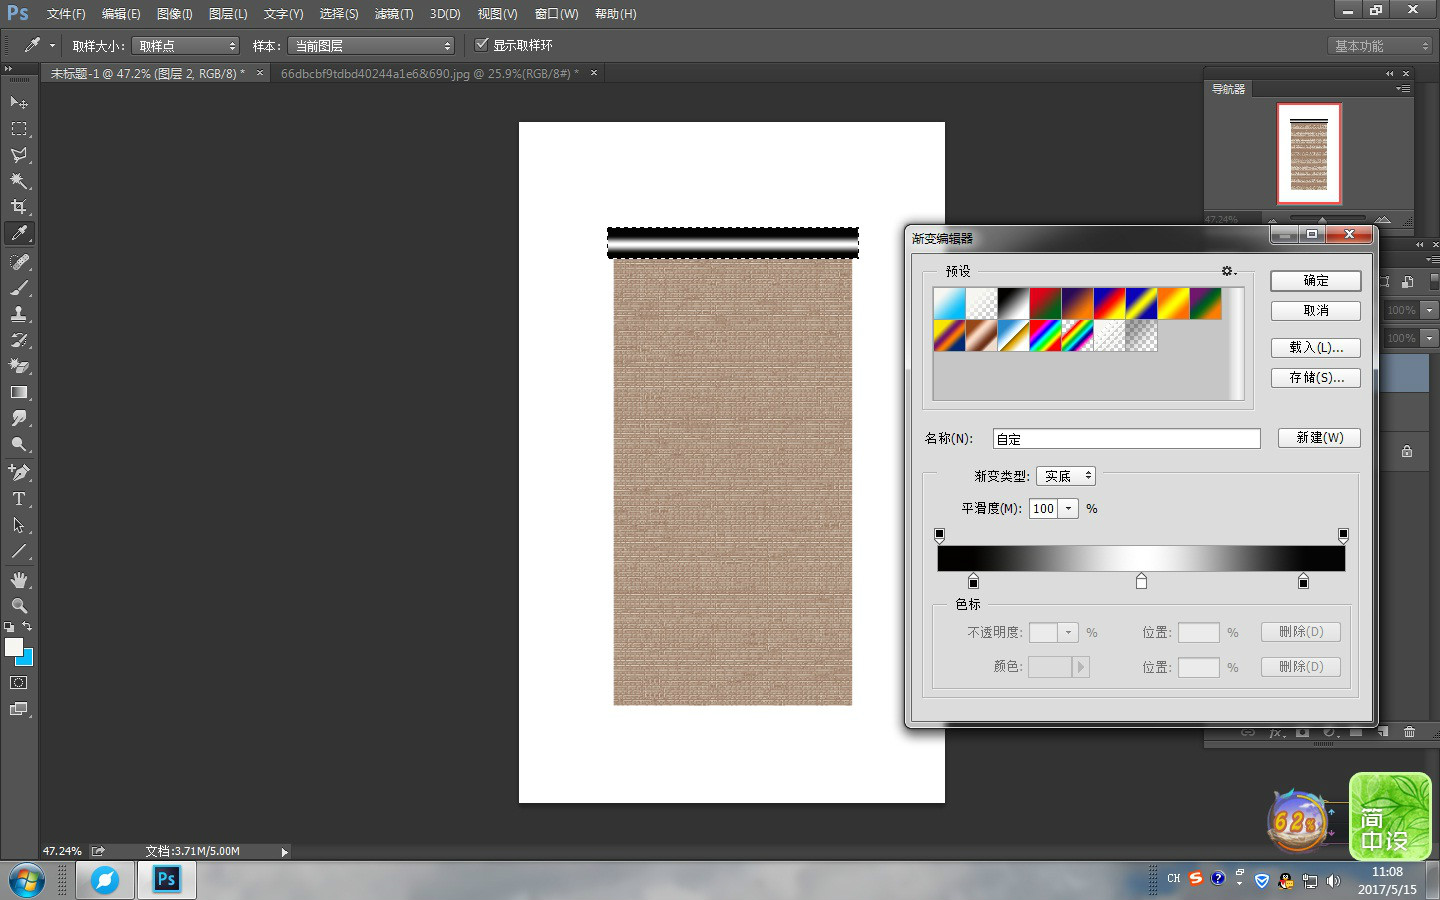Select middle white color stop

1141,581
